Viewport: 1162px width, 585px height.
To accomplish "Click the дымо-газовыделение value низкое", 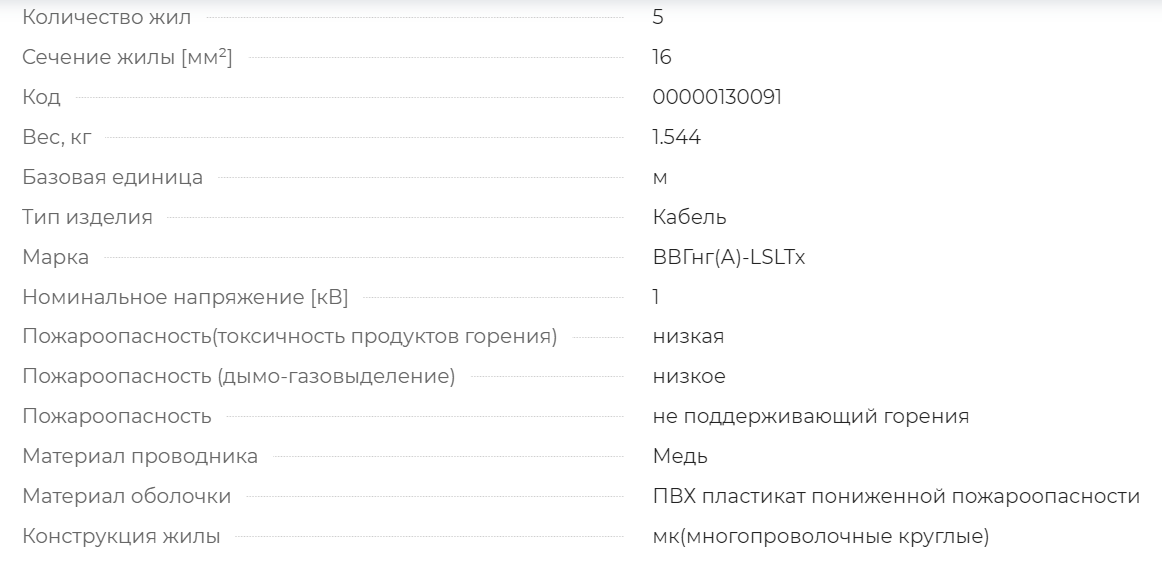I will pyautogui.click(x=689, y=376).
